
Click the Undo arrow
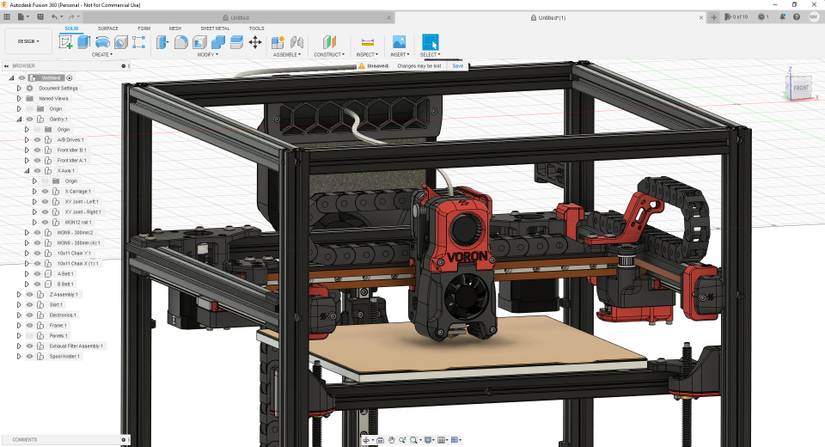click(54, 17)
